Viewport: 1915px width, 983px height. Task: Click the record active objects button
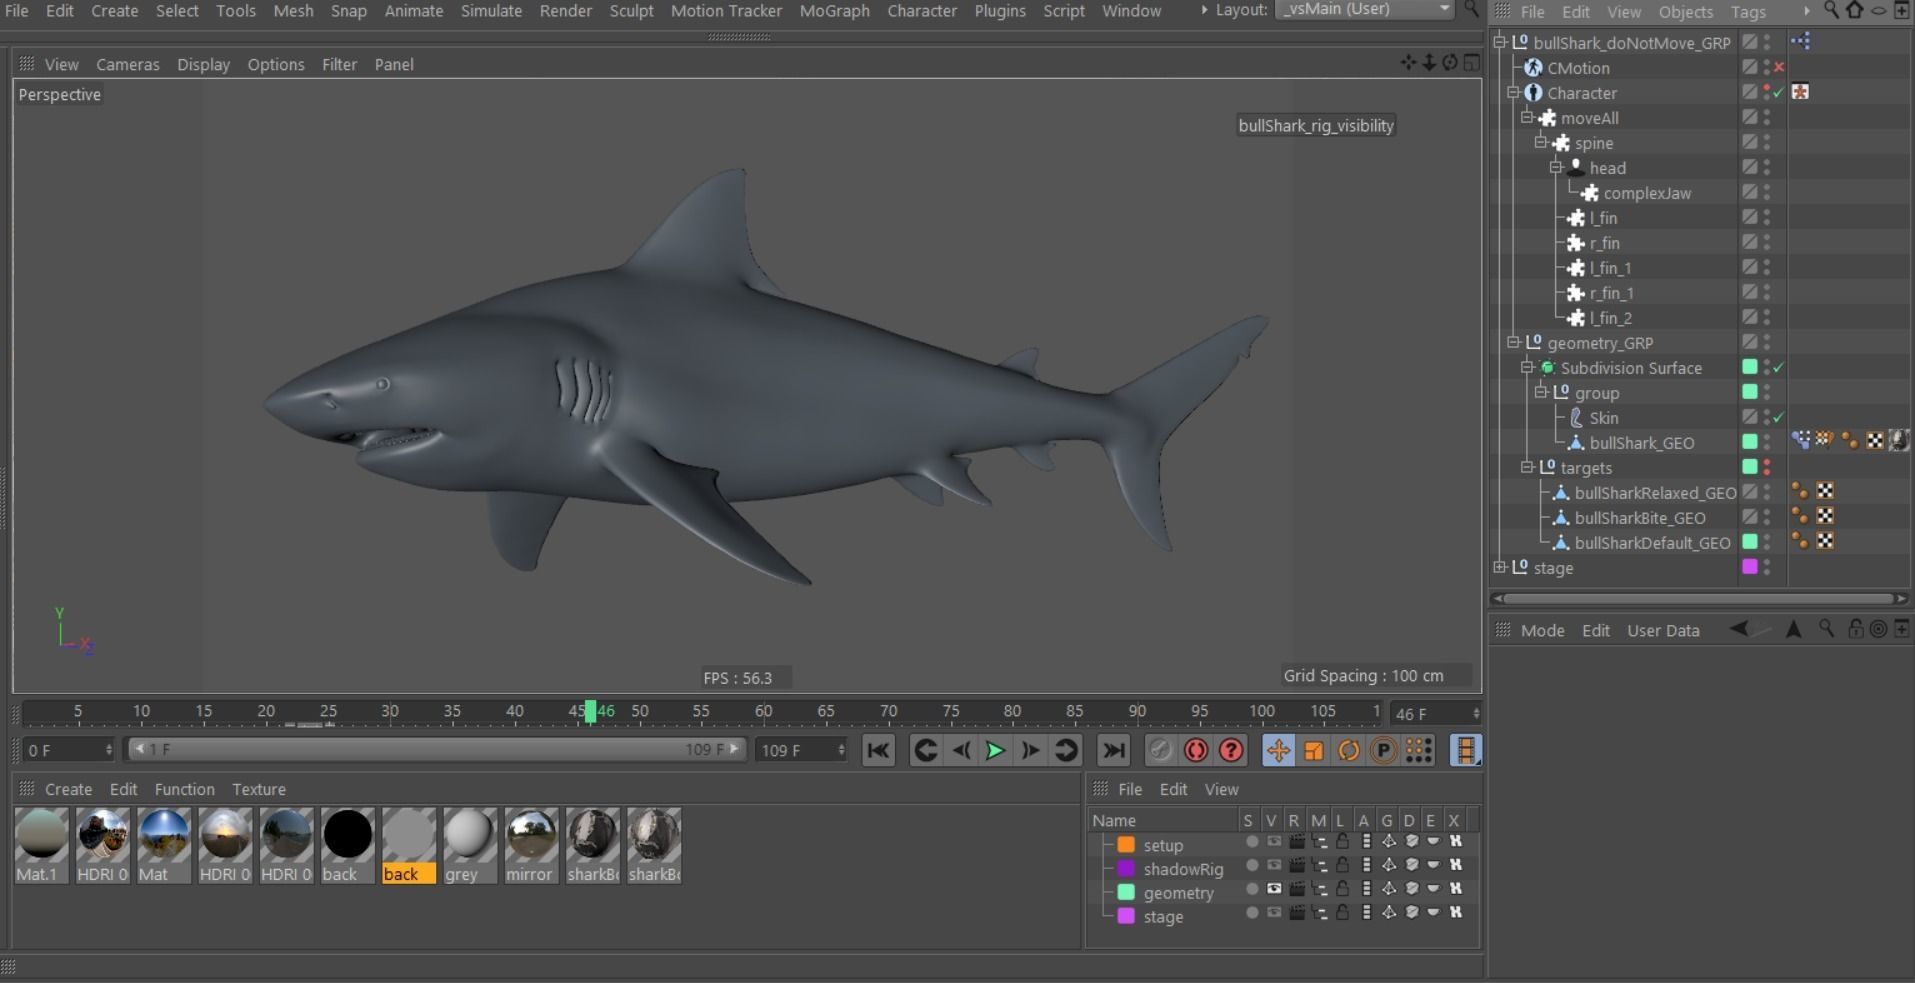[x=1160, y=750]
